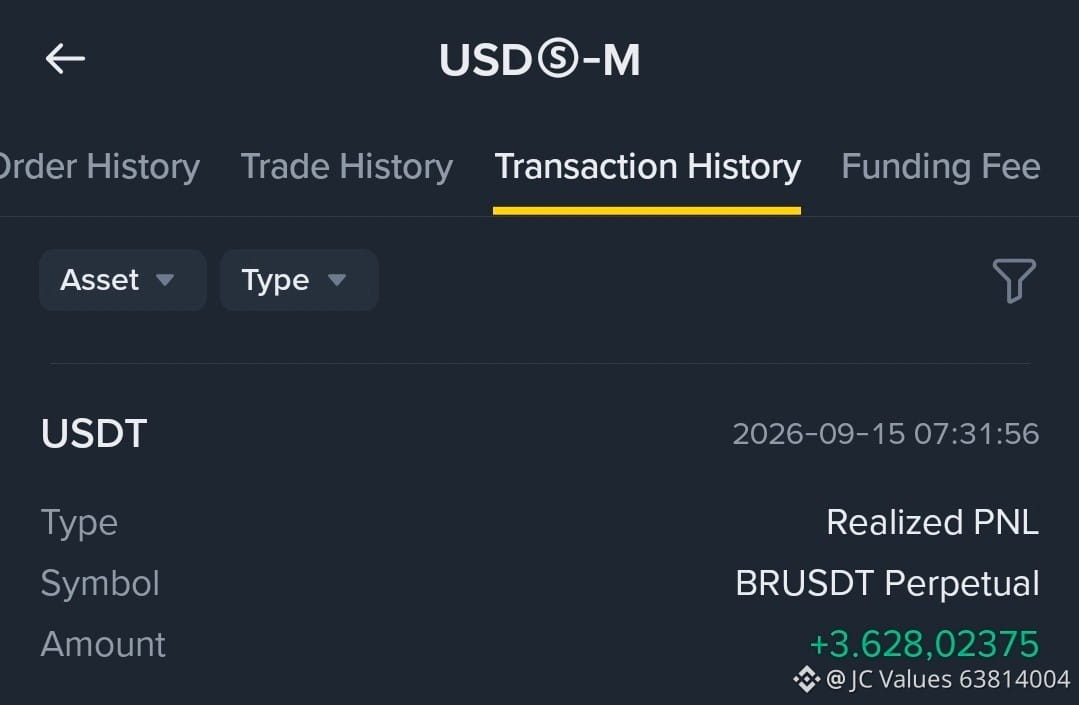This screenshot has height=705, width=1079.
Task: Switch to Funding Fee tab
Action: tap(941, 167)
